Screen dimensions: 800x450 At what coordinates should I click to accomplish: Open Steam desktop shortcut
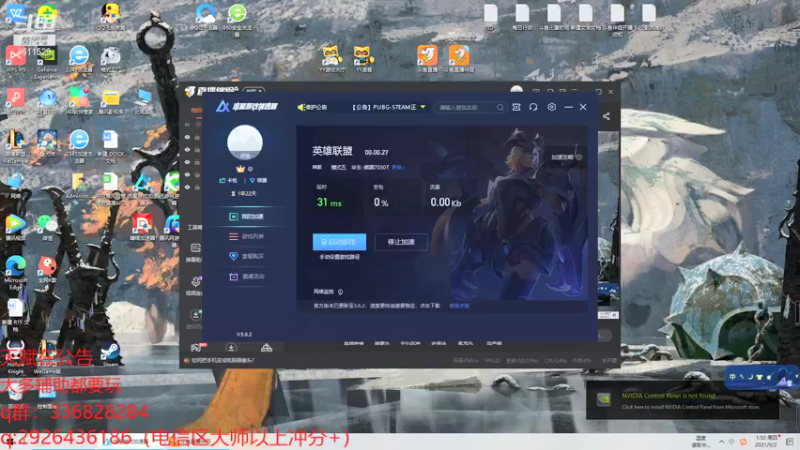pos(110,355)
